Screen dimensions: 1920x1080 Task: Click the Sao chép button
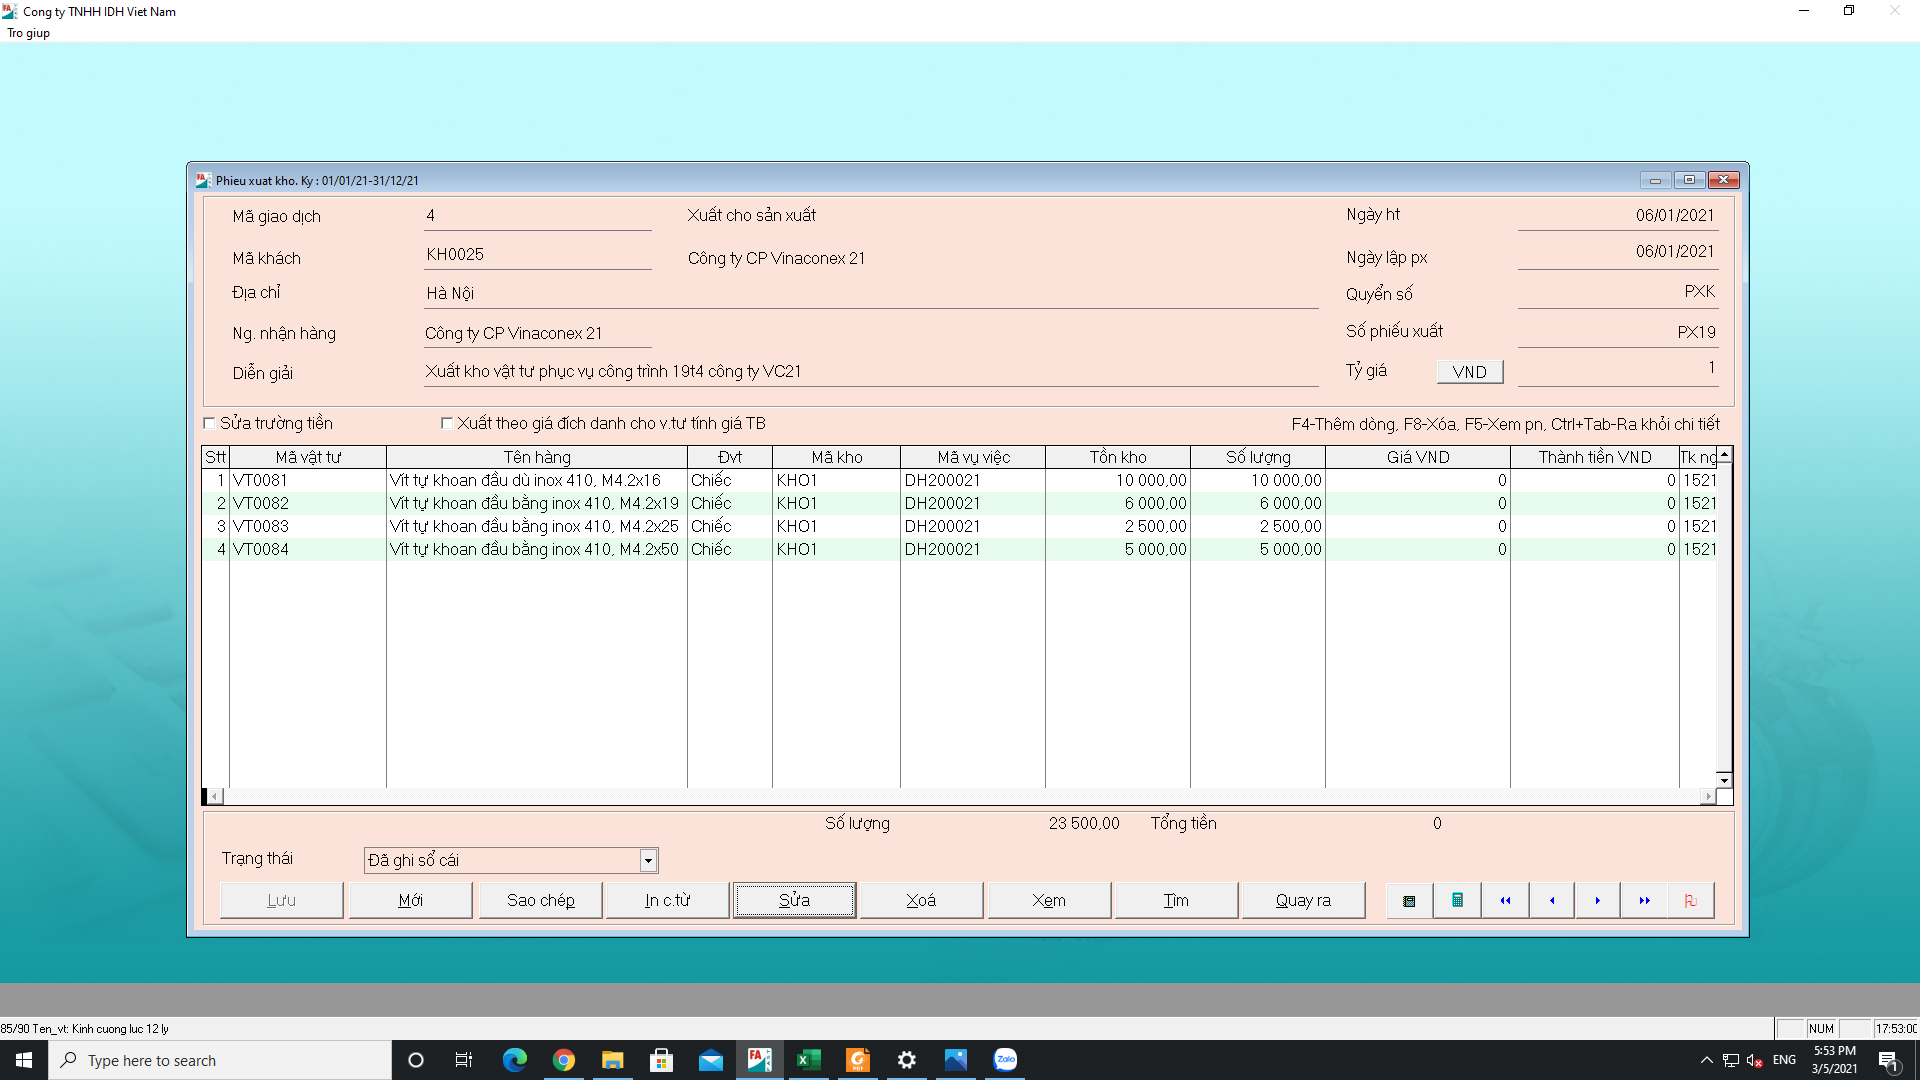point(540,900)
